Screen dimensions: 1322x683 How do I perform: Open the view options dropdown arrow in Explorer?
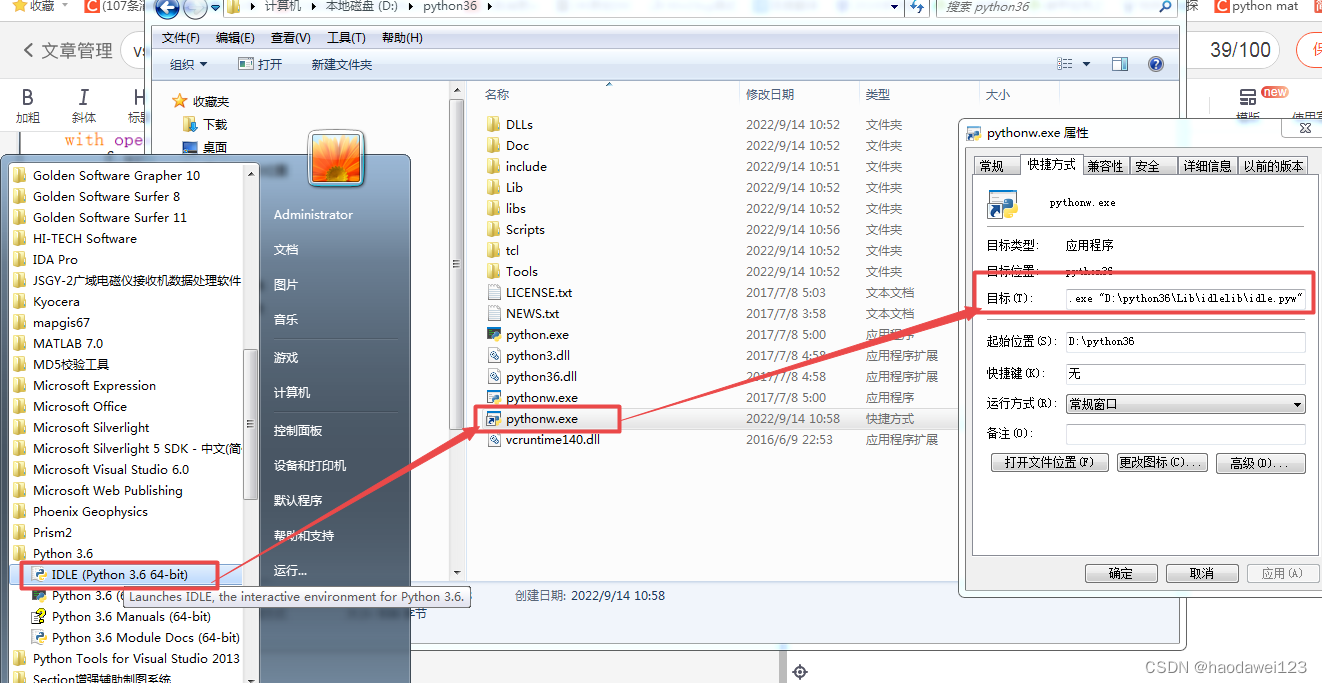[x=1087, y=64]
